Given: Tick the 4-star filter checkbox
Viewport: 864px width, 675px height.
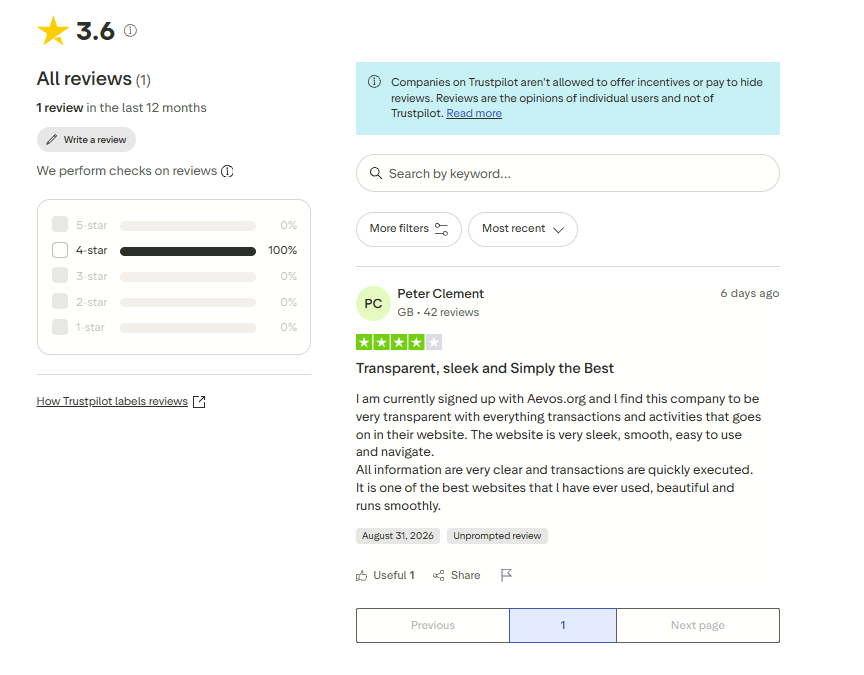Looking at the screenshot, I should (x=60, y=250).
